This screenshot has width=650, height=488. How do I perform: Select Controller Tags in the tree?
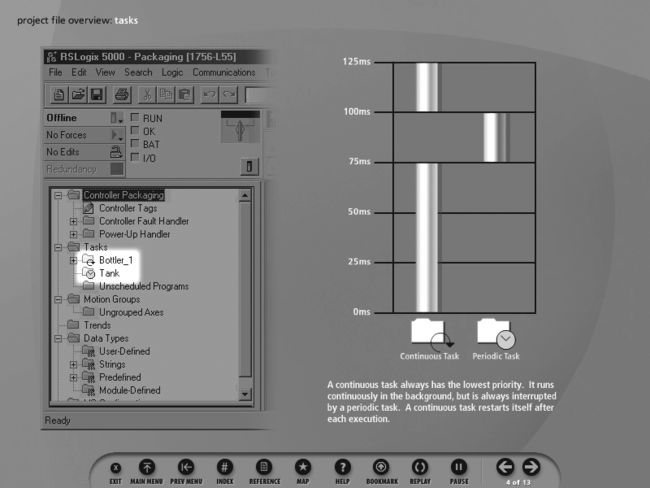[x=128, y=208]
